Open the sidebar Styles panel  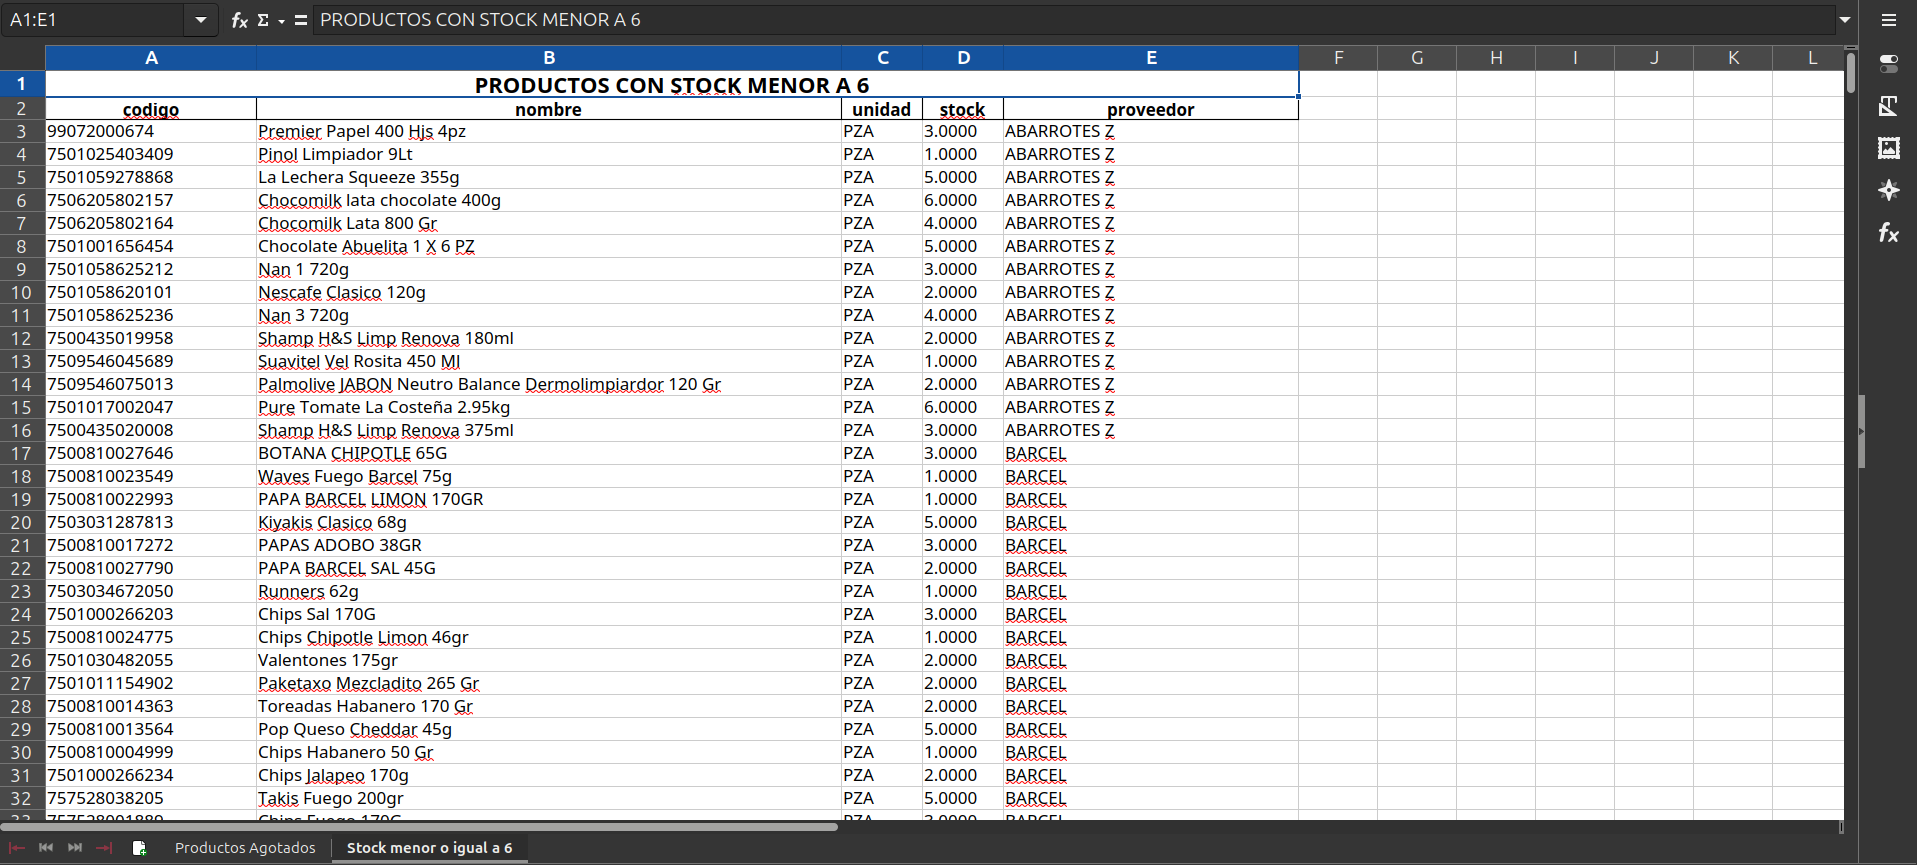1888,106
